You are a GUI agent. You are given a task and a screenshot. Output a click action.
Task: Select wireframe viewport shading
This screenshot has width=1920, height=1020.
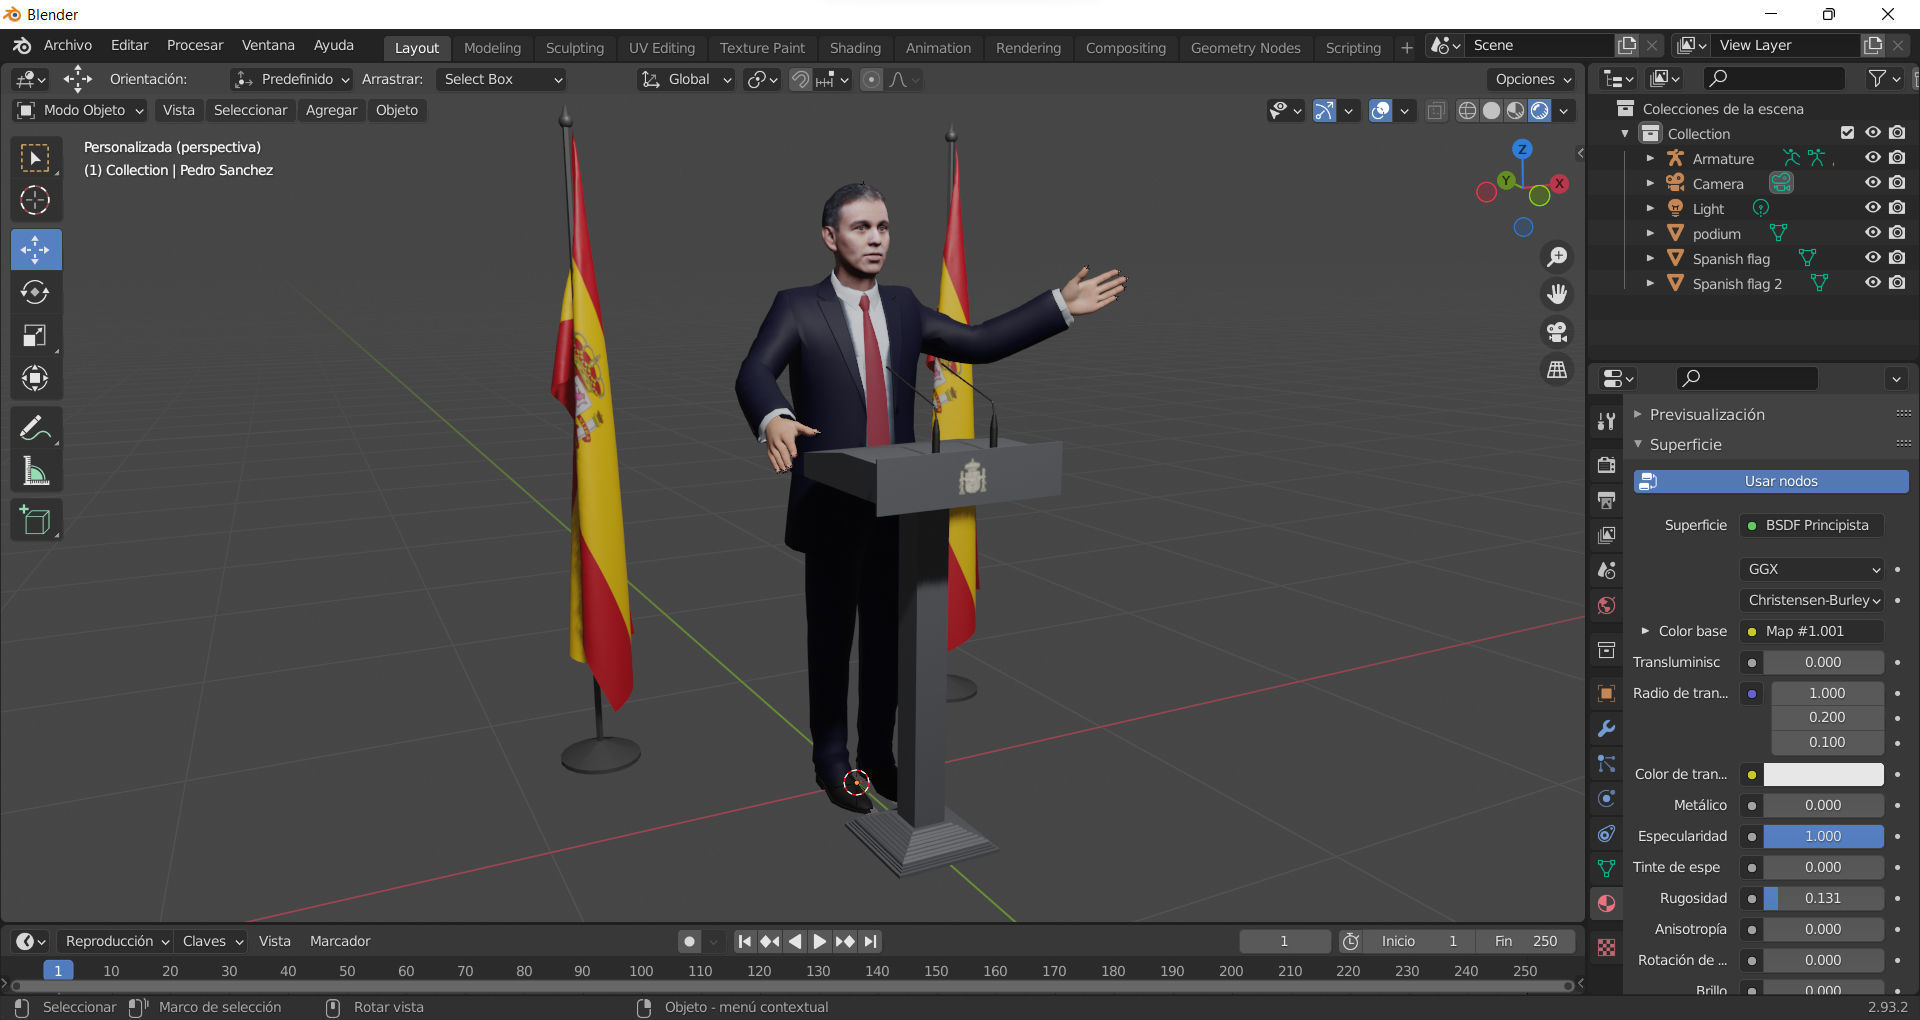pos(1467,111)
